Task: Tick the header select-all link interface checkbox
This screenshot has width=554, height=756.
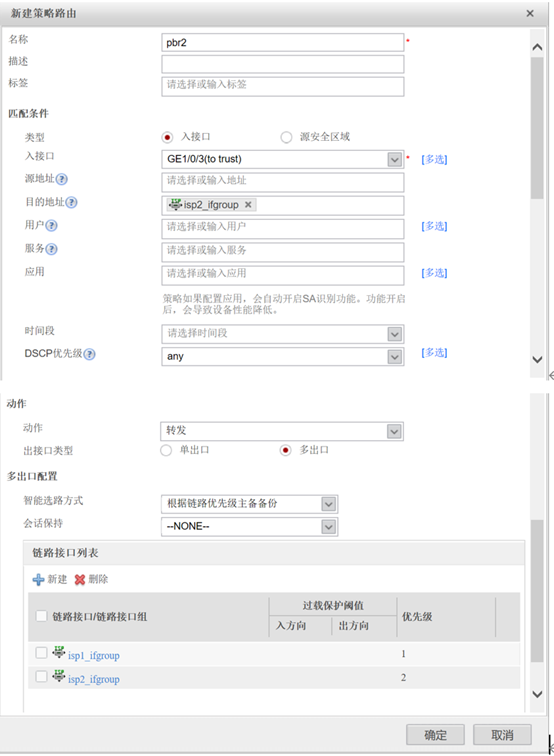Action: [x=41, y=616]
